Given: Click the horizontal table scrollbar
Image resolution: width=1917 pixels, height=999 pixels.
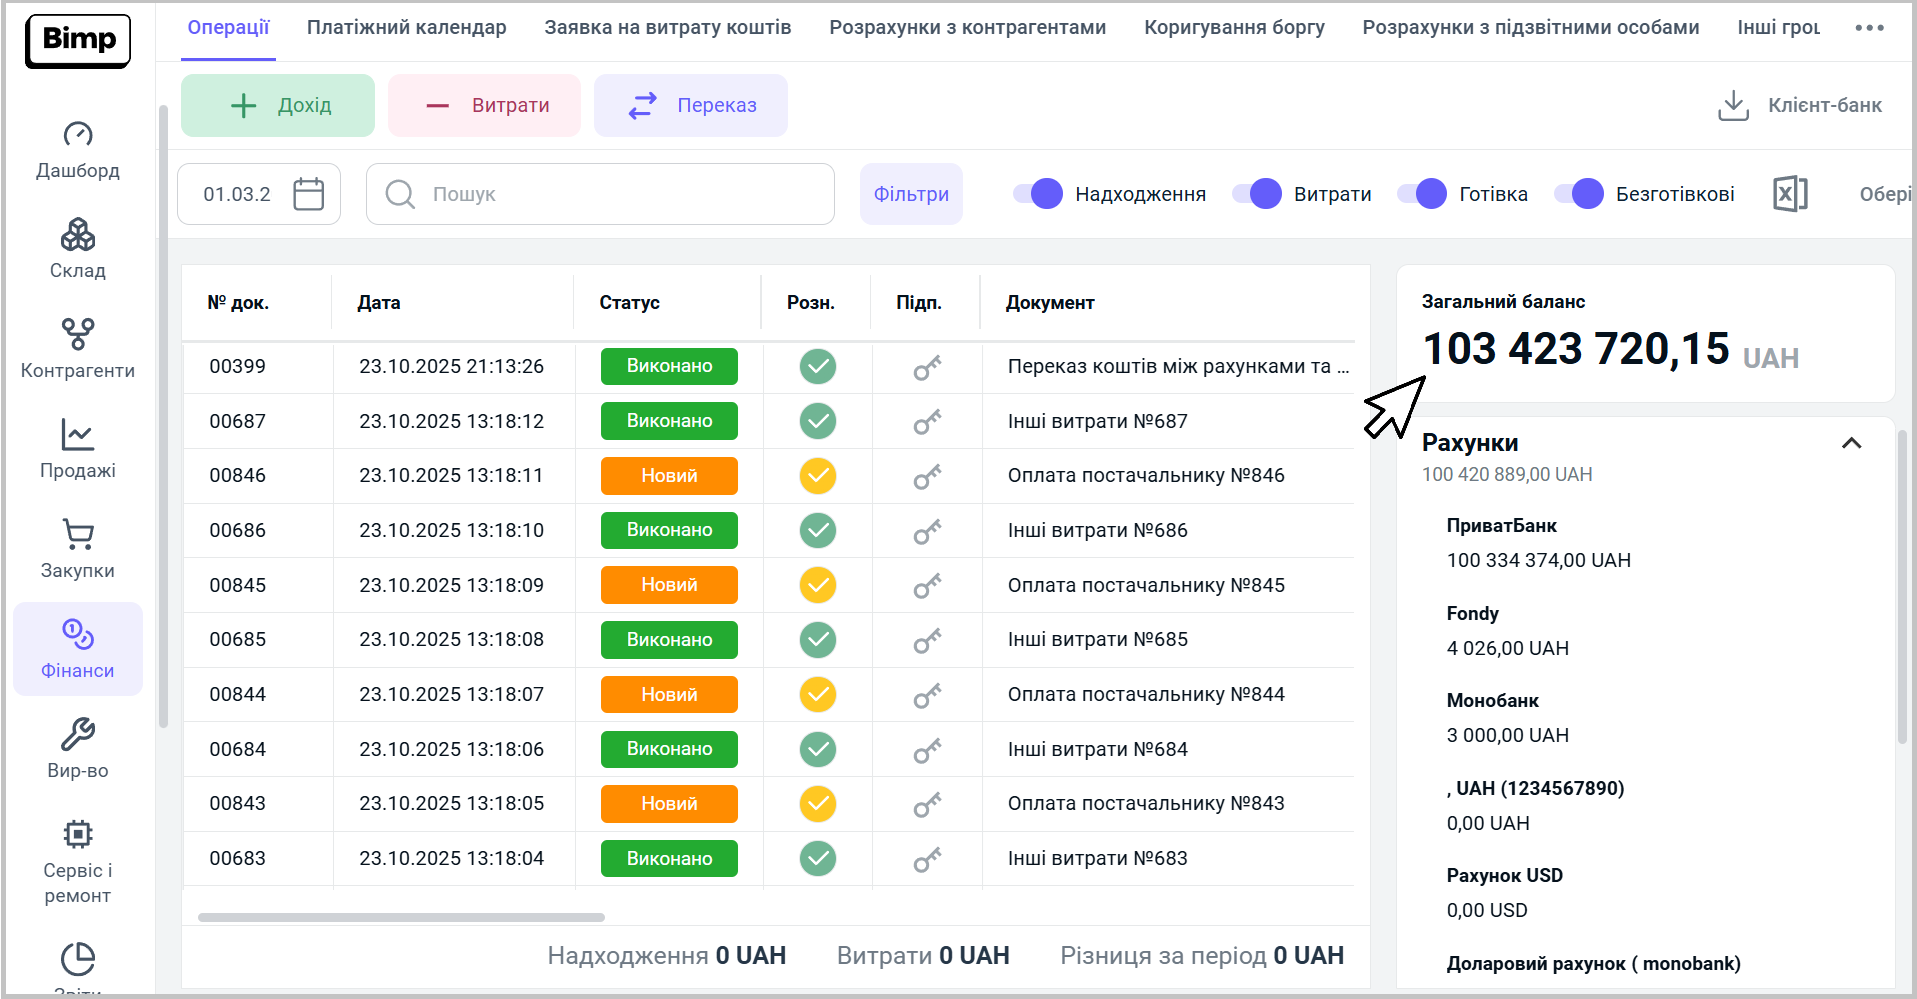Looking at the screenshot, I should point(401,917).
